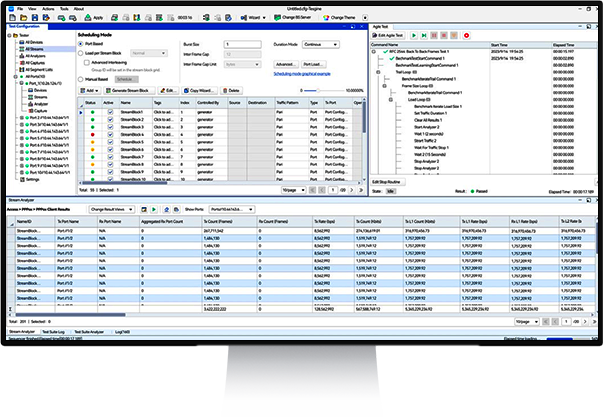Open the Add dropdown button
Screen dimensions: 603x417
(x=89, y=91)
